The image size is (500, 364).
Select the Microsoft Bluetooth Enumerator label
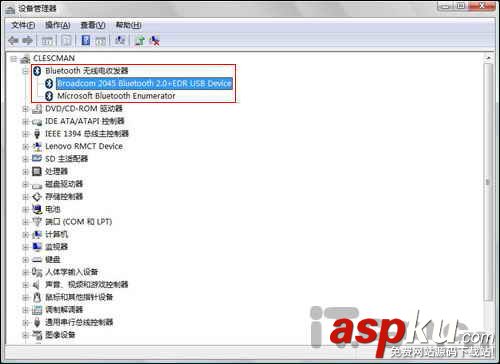pos(116,96)
